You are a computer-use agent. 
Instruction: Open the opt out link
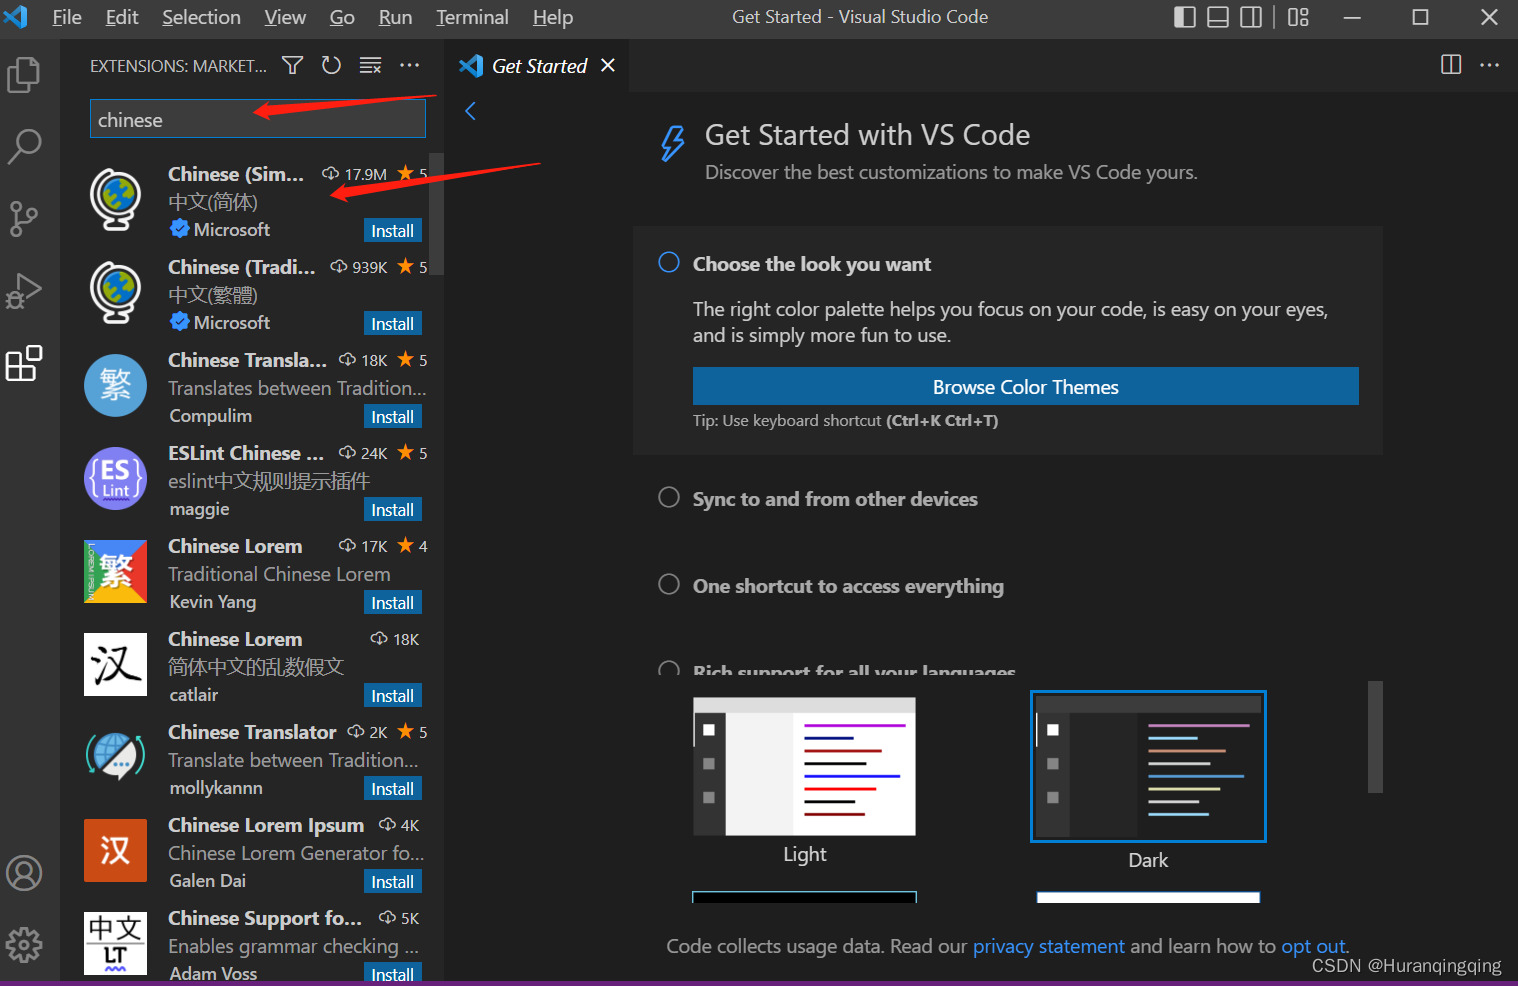coord(1313,946)
